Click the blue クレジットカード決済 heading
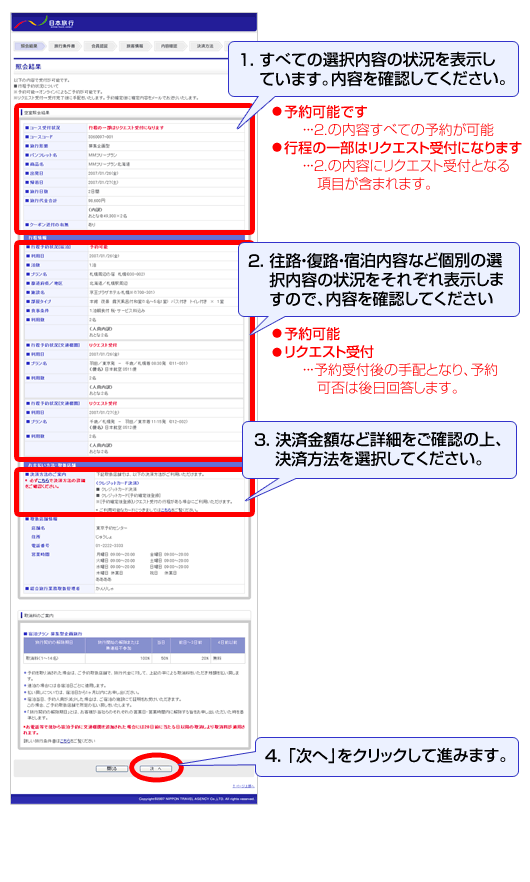 tap(117, 483)
